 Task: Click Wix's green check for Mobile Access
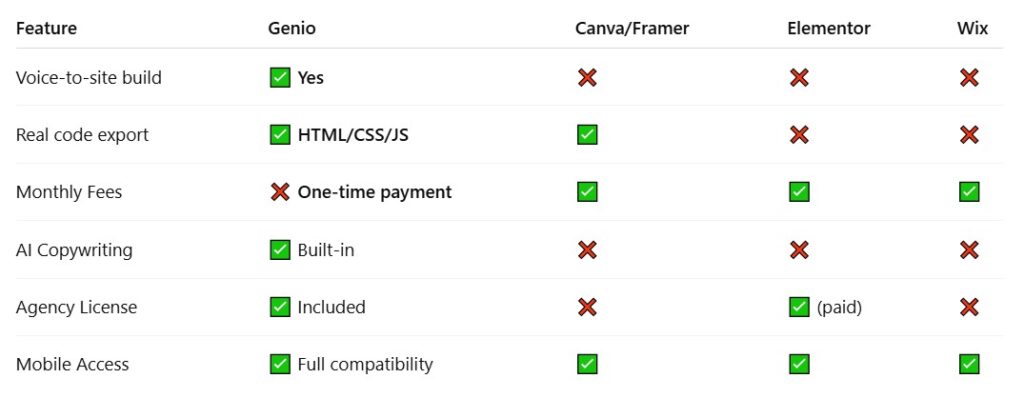(969, 364)
